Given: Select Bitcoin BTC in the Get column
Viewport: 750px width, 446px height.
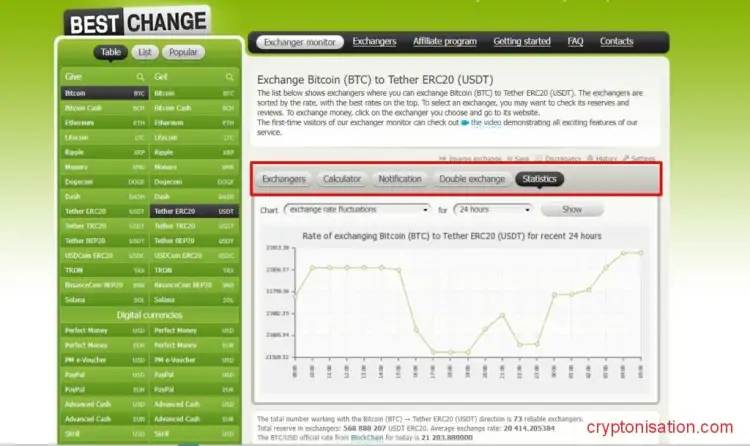Looking at the screenshot, I should click(x=194, y=93).
